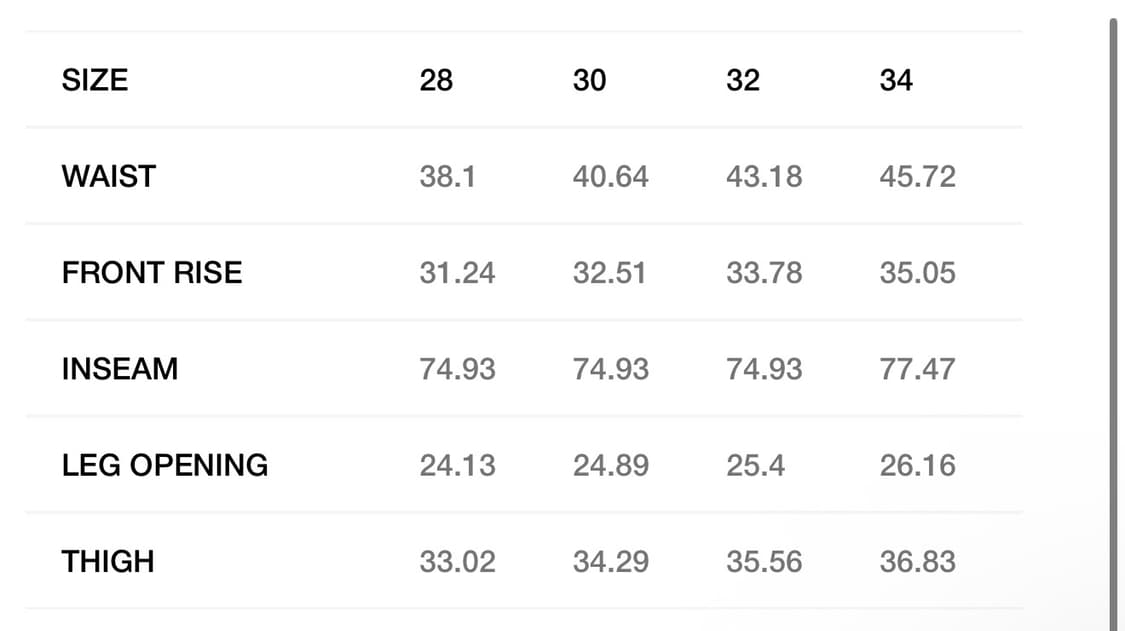Click the vertical scrollbar on the right

coord(1114,320)
